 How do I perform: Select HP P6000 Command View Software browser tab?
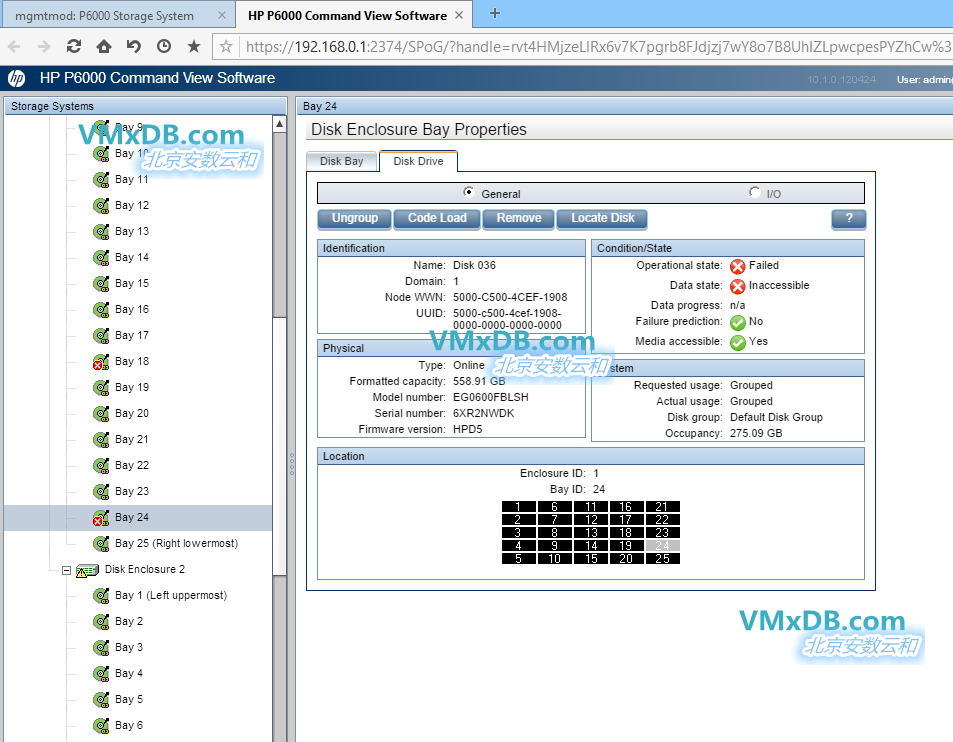[x=347, y=16]
